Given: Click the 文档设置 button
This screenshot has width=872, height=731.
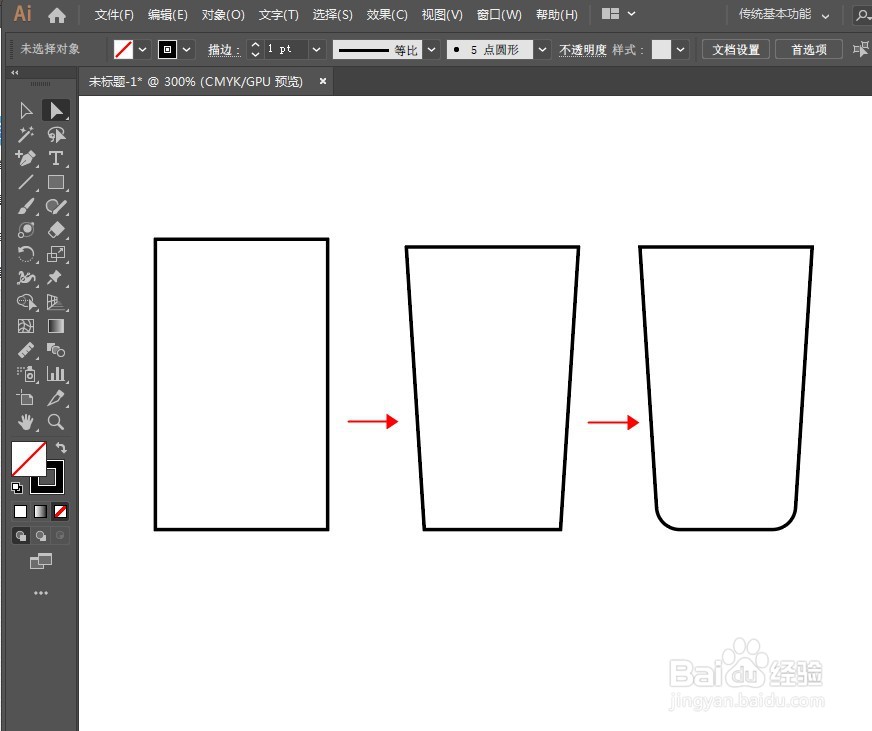Looking at the screenshot, I should point(735,49).
